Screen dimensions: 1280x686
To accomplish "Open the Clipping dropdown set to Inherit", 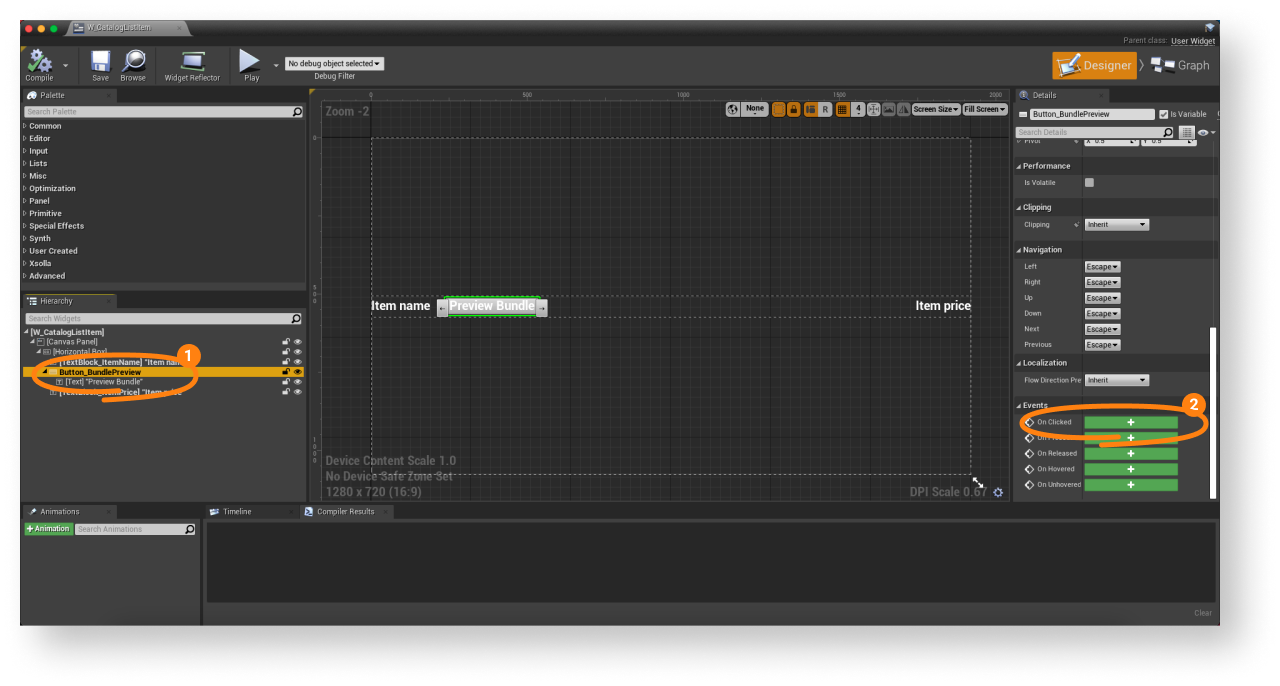I will click(x=1116, y=225).
